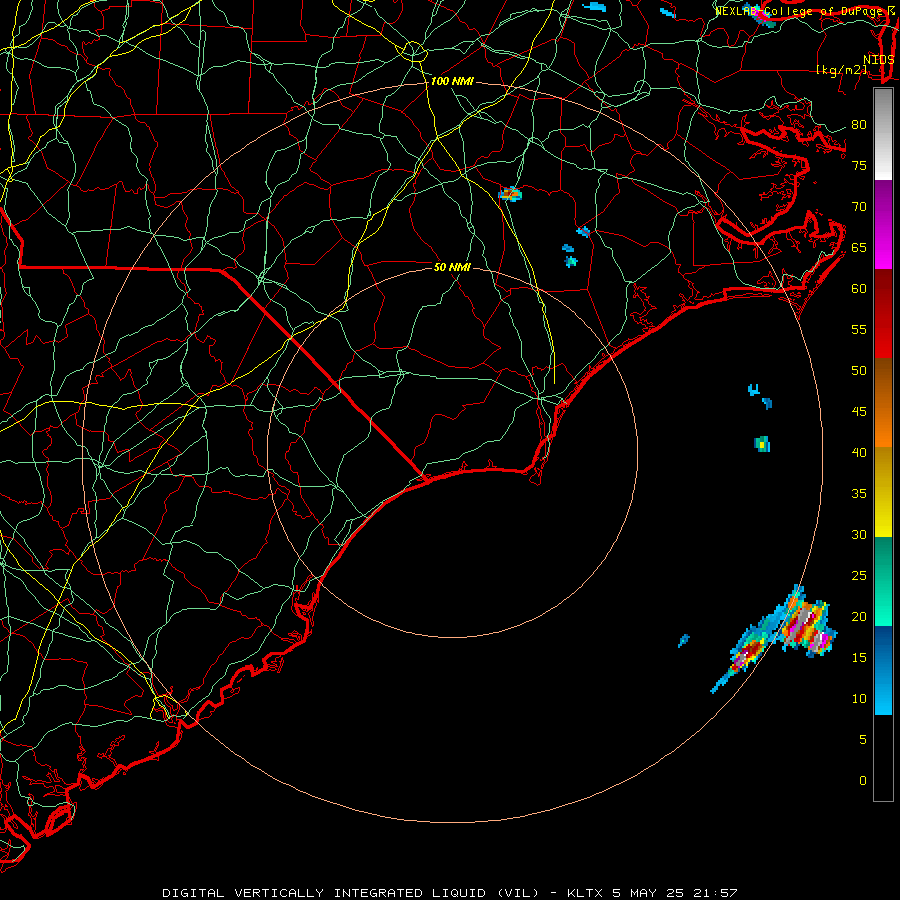
Task: Click the 30 value on color scale
Action: pyautogui.click(x=859, y=534)
